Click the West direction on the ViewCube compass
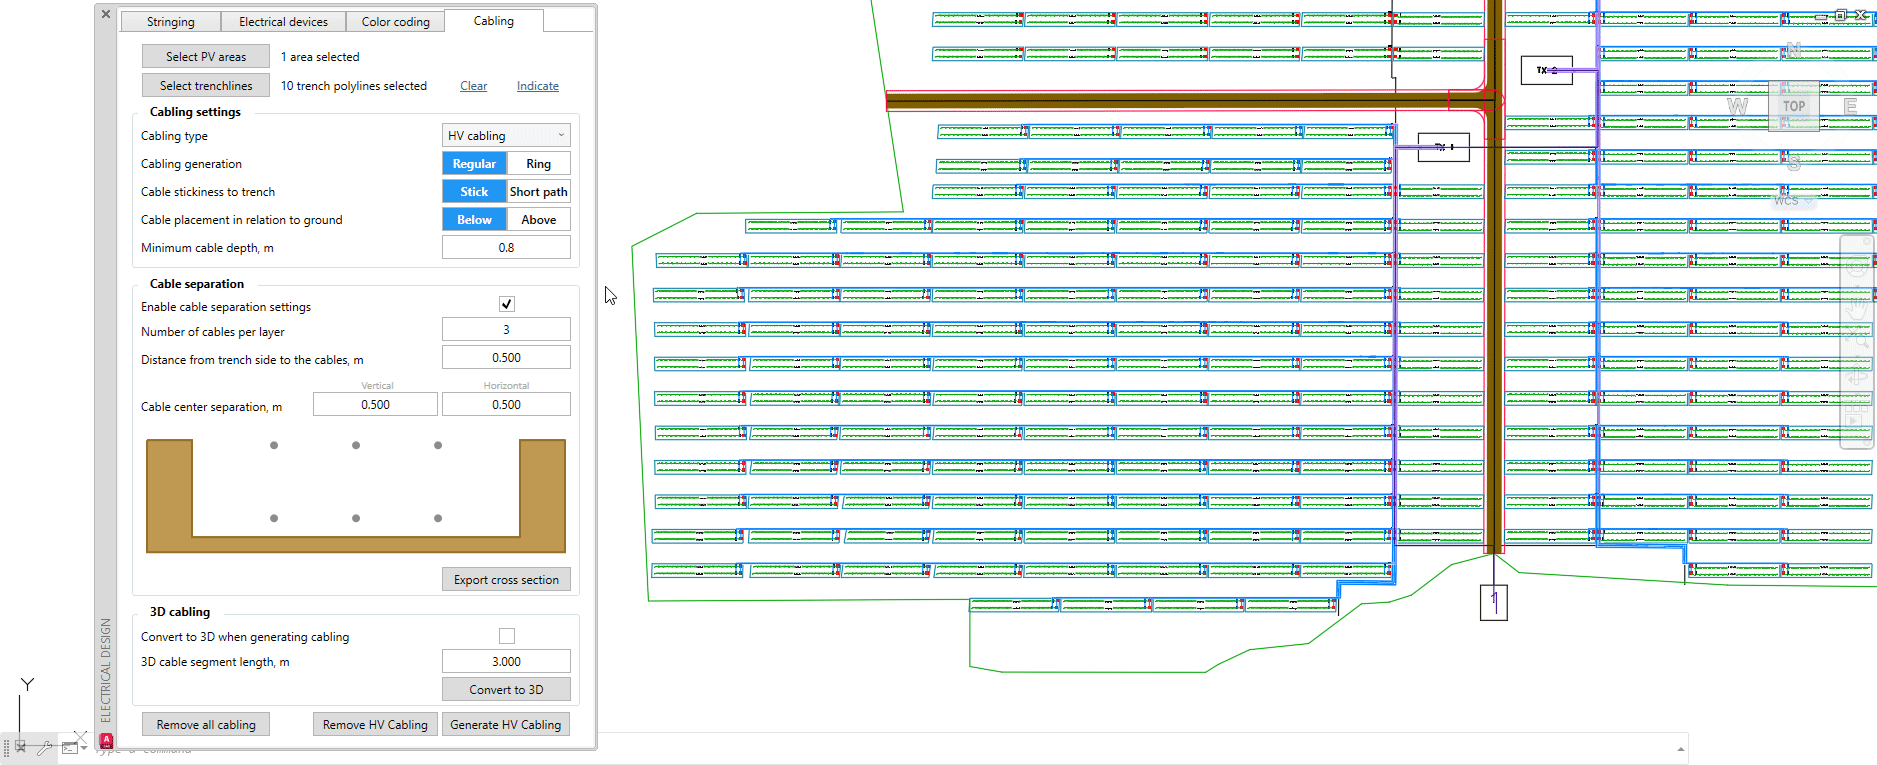 coord(1737,106)
